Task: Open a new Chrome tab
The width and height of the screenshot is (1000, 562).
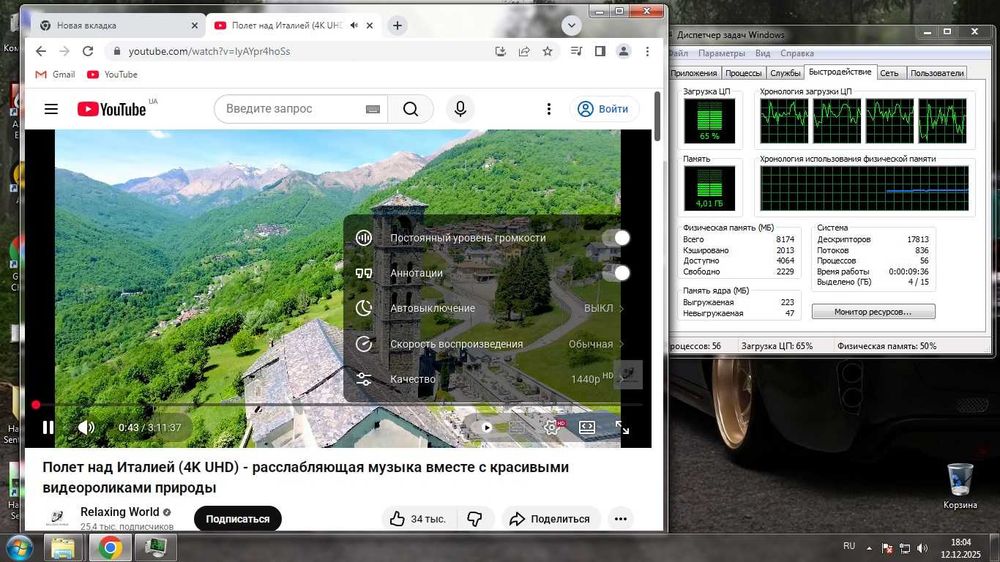Action: pyautogui.click(x=397, y=26)
